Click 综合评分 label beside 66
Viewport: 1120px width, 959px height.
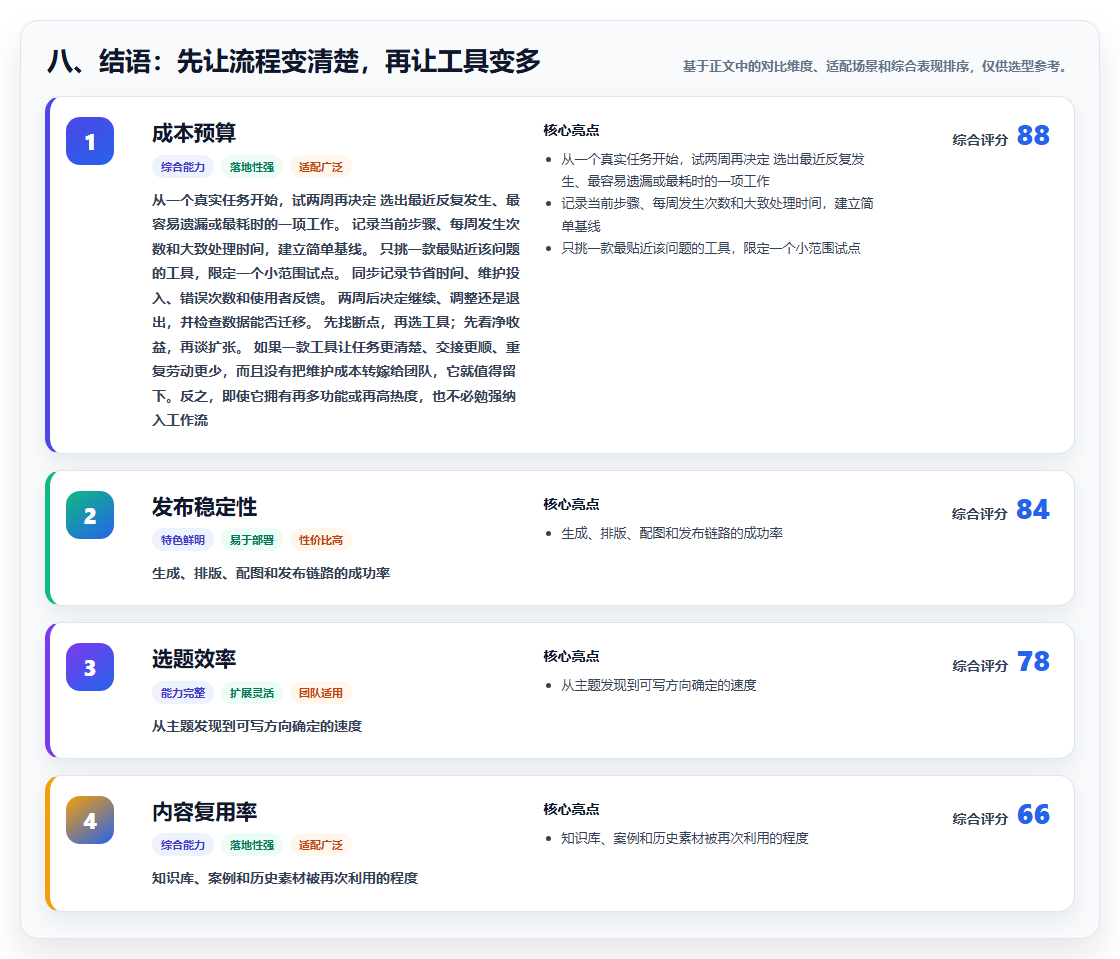pyautogui.click(x=980, y=818)
